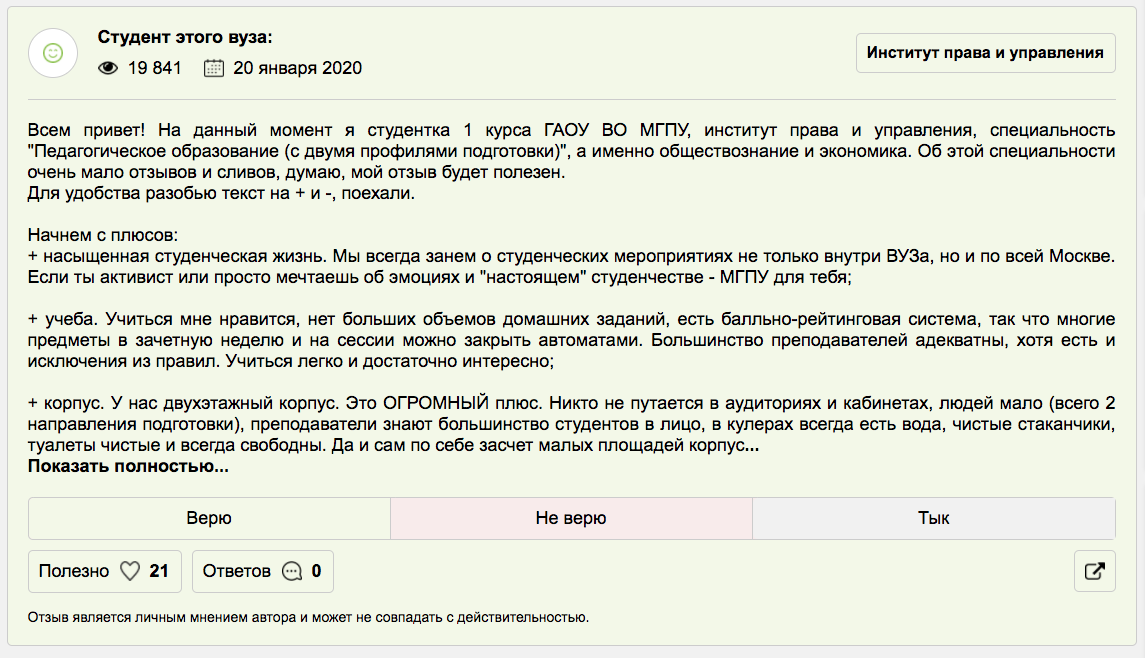Click the green smiley avatar icon
This screenshot has height=658, width=1145.
click(53, 53)
